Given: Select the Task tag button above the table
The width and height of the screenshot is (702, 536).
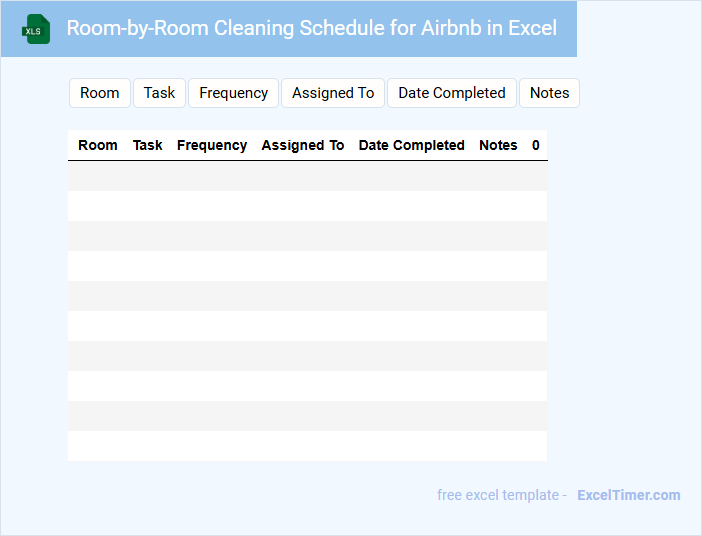Looking at the screenshot, I should [159, 93].
